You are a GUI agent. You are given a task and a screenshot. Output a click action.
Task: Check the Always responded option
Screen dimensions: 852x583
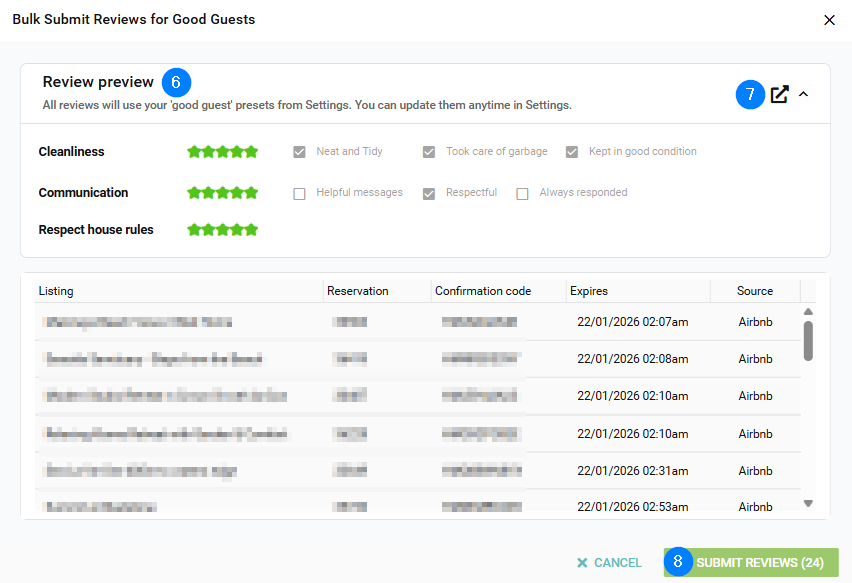tap(522, 194)
